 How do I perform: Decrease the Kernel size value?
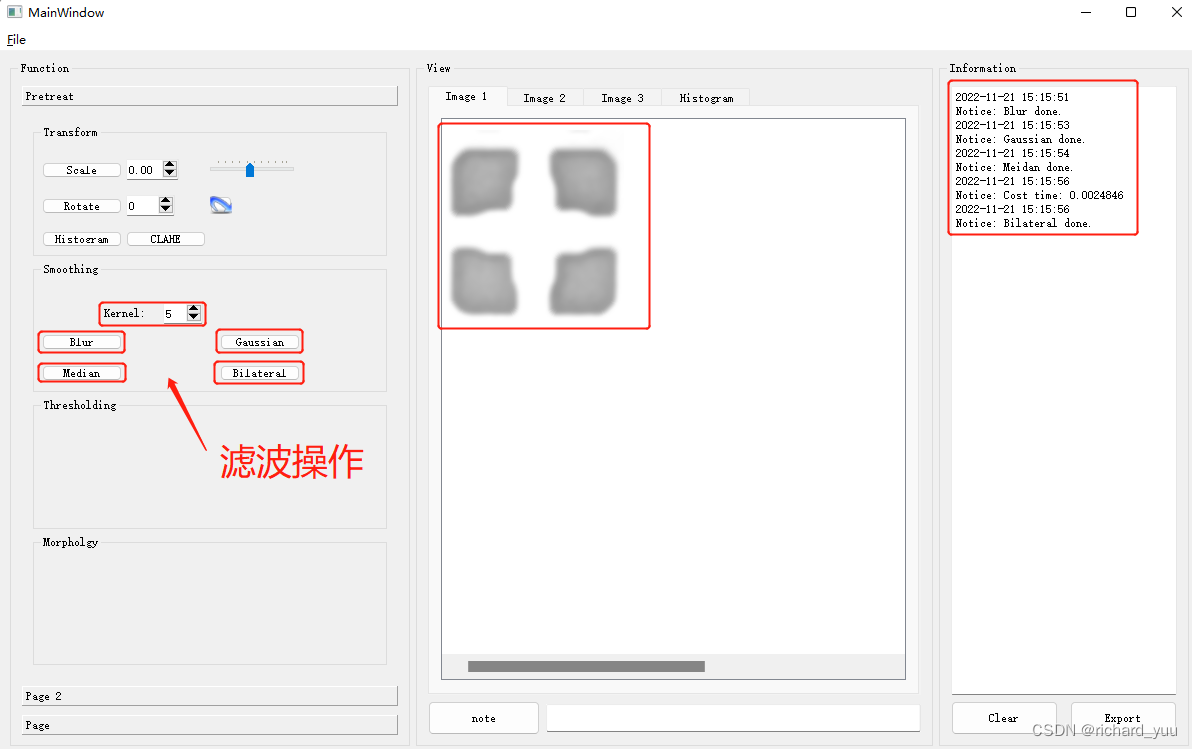(194, 316)
